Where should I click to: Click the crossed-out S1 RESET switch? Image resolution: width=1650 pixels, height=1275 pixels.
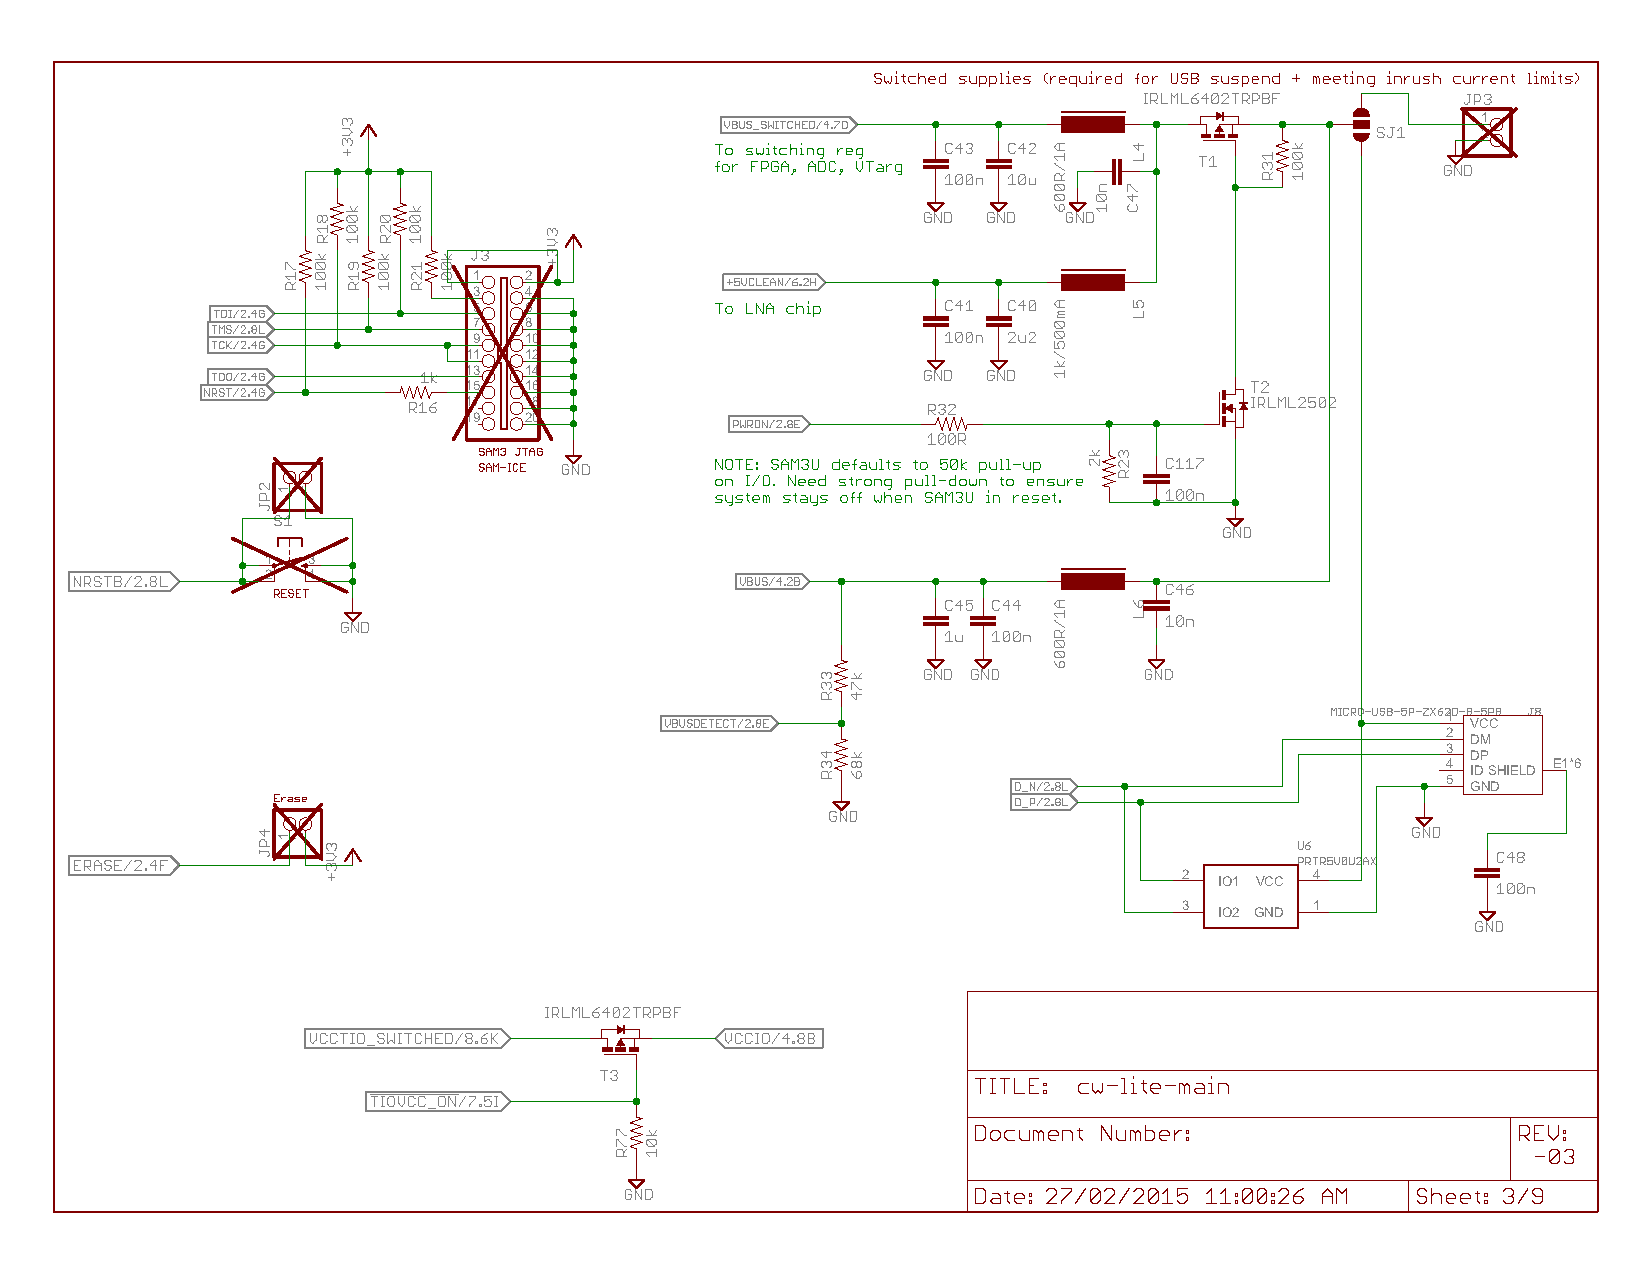(x=290, y=566)
